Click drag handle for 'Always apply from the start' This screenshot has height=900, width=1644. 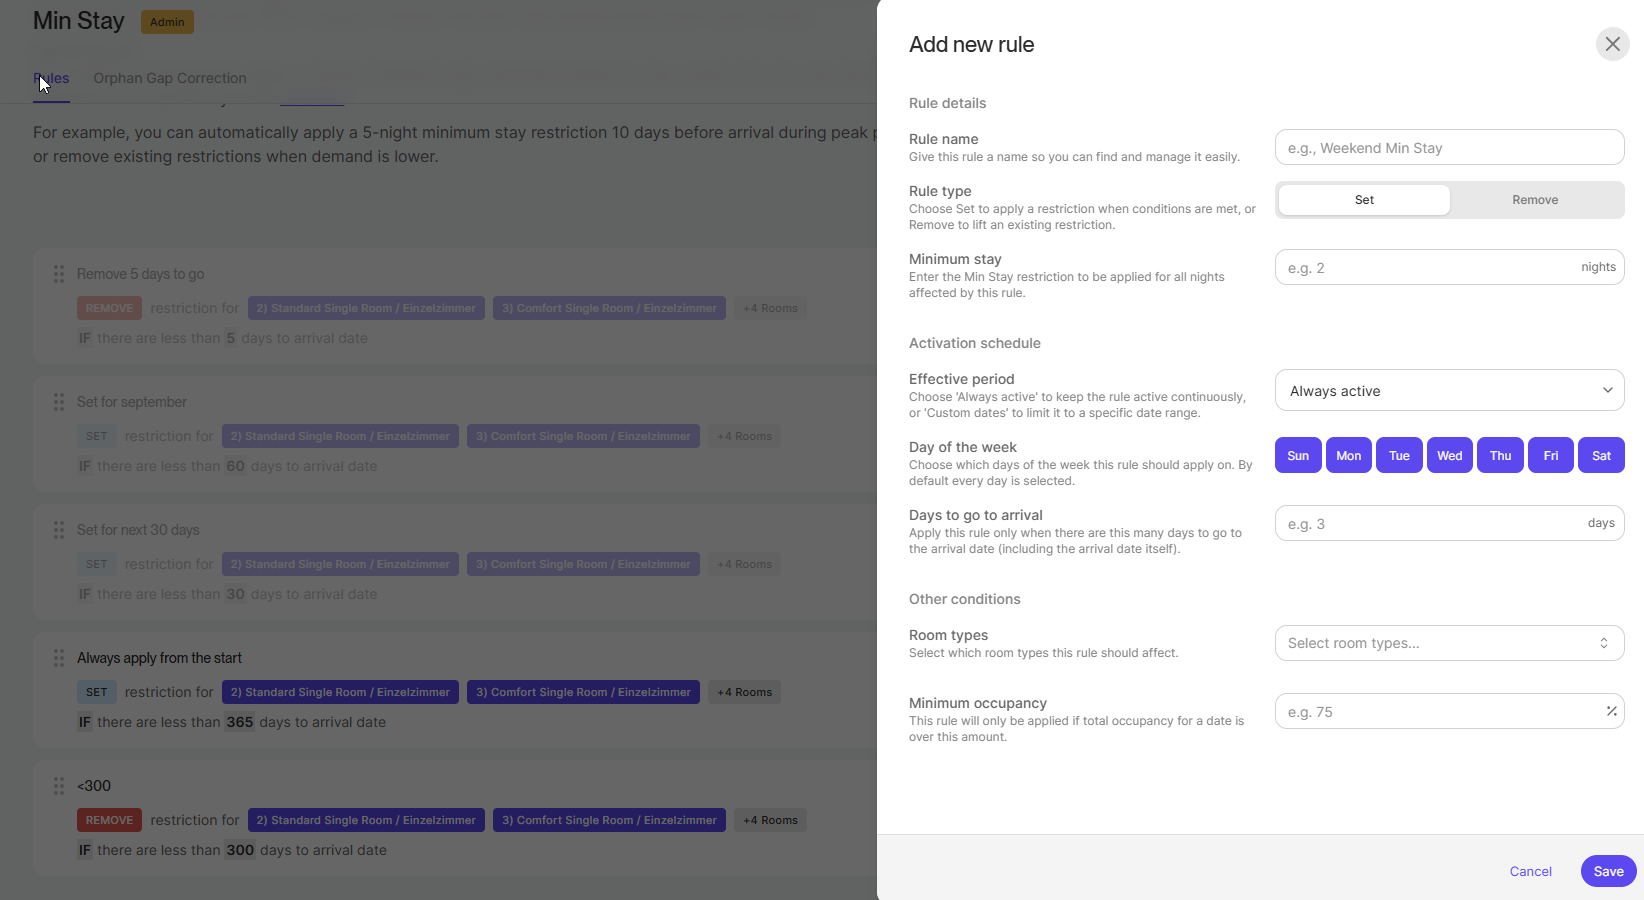tap(59, 658)
